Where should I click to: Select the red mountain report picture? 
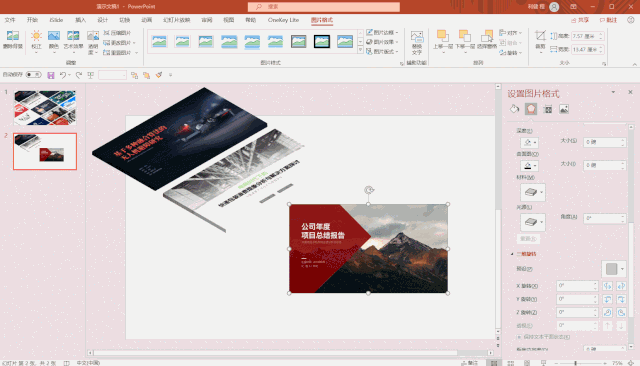368,248
